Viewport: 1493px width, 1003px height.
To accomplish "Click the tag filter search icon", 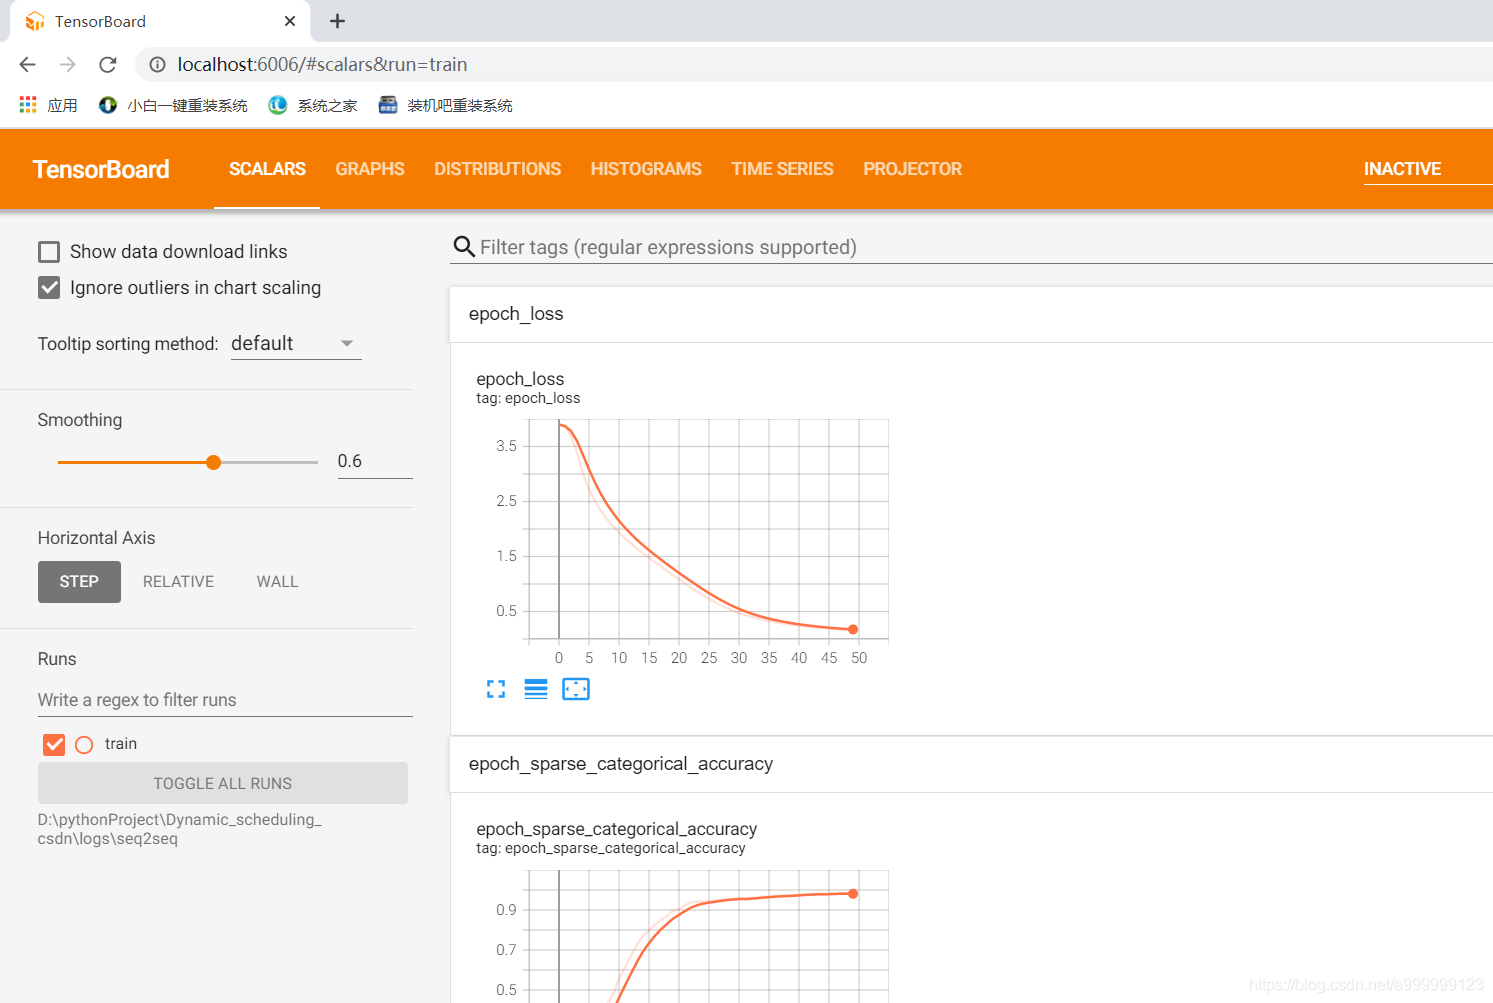I will pyautogui.click(x=464, y=247).
